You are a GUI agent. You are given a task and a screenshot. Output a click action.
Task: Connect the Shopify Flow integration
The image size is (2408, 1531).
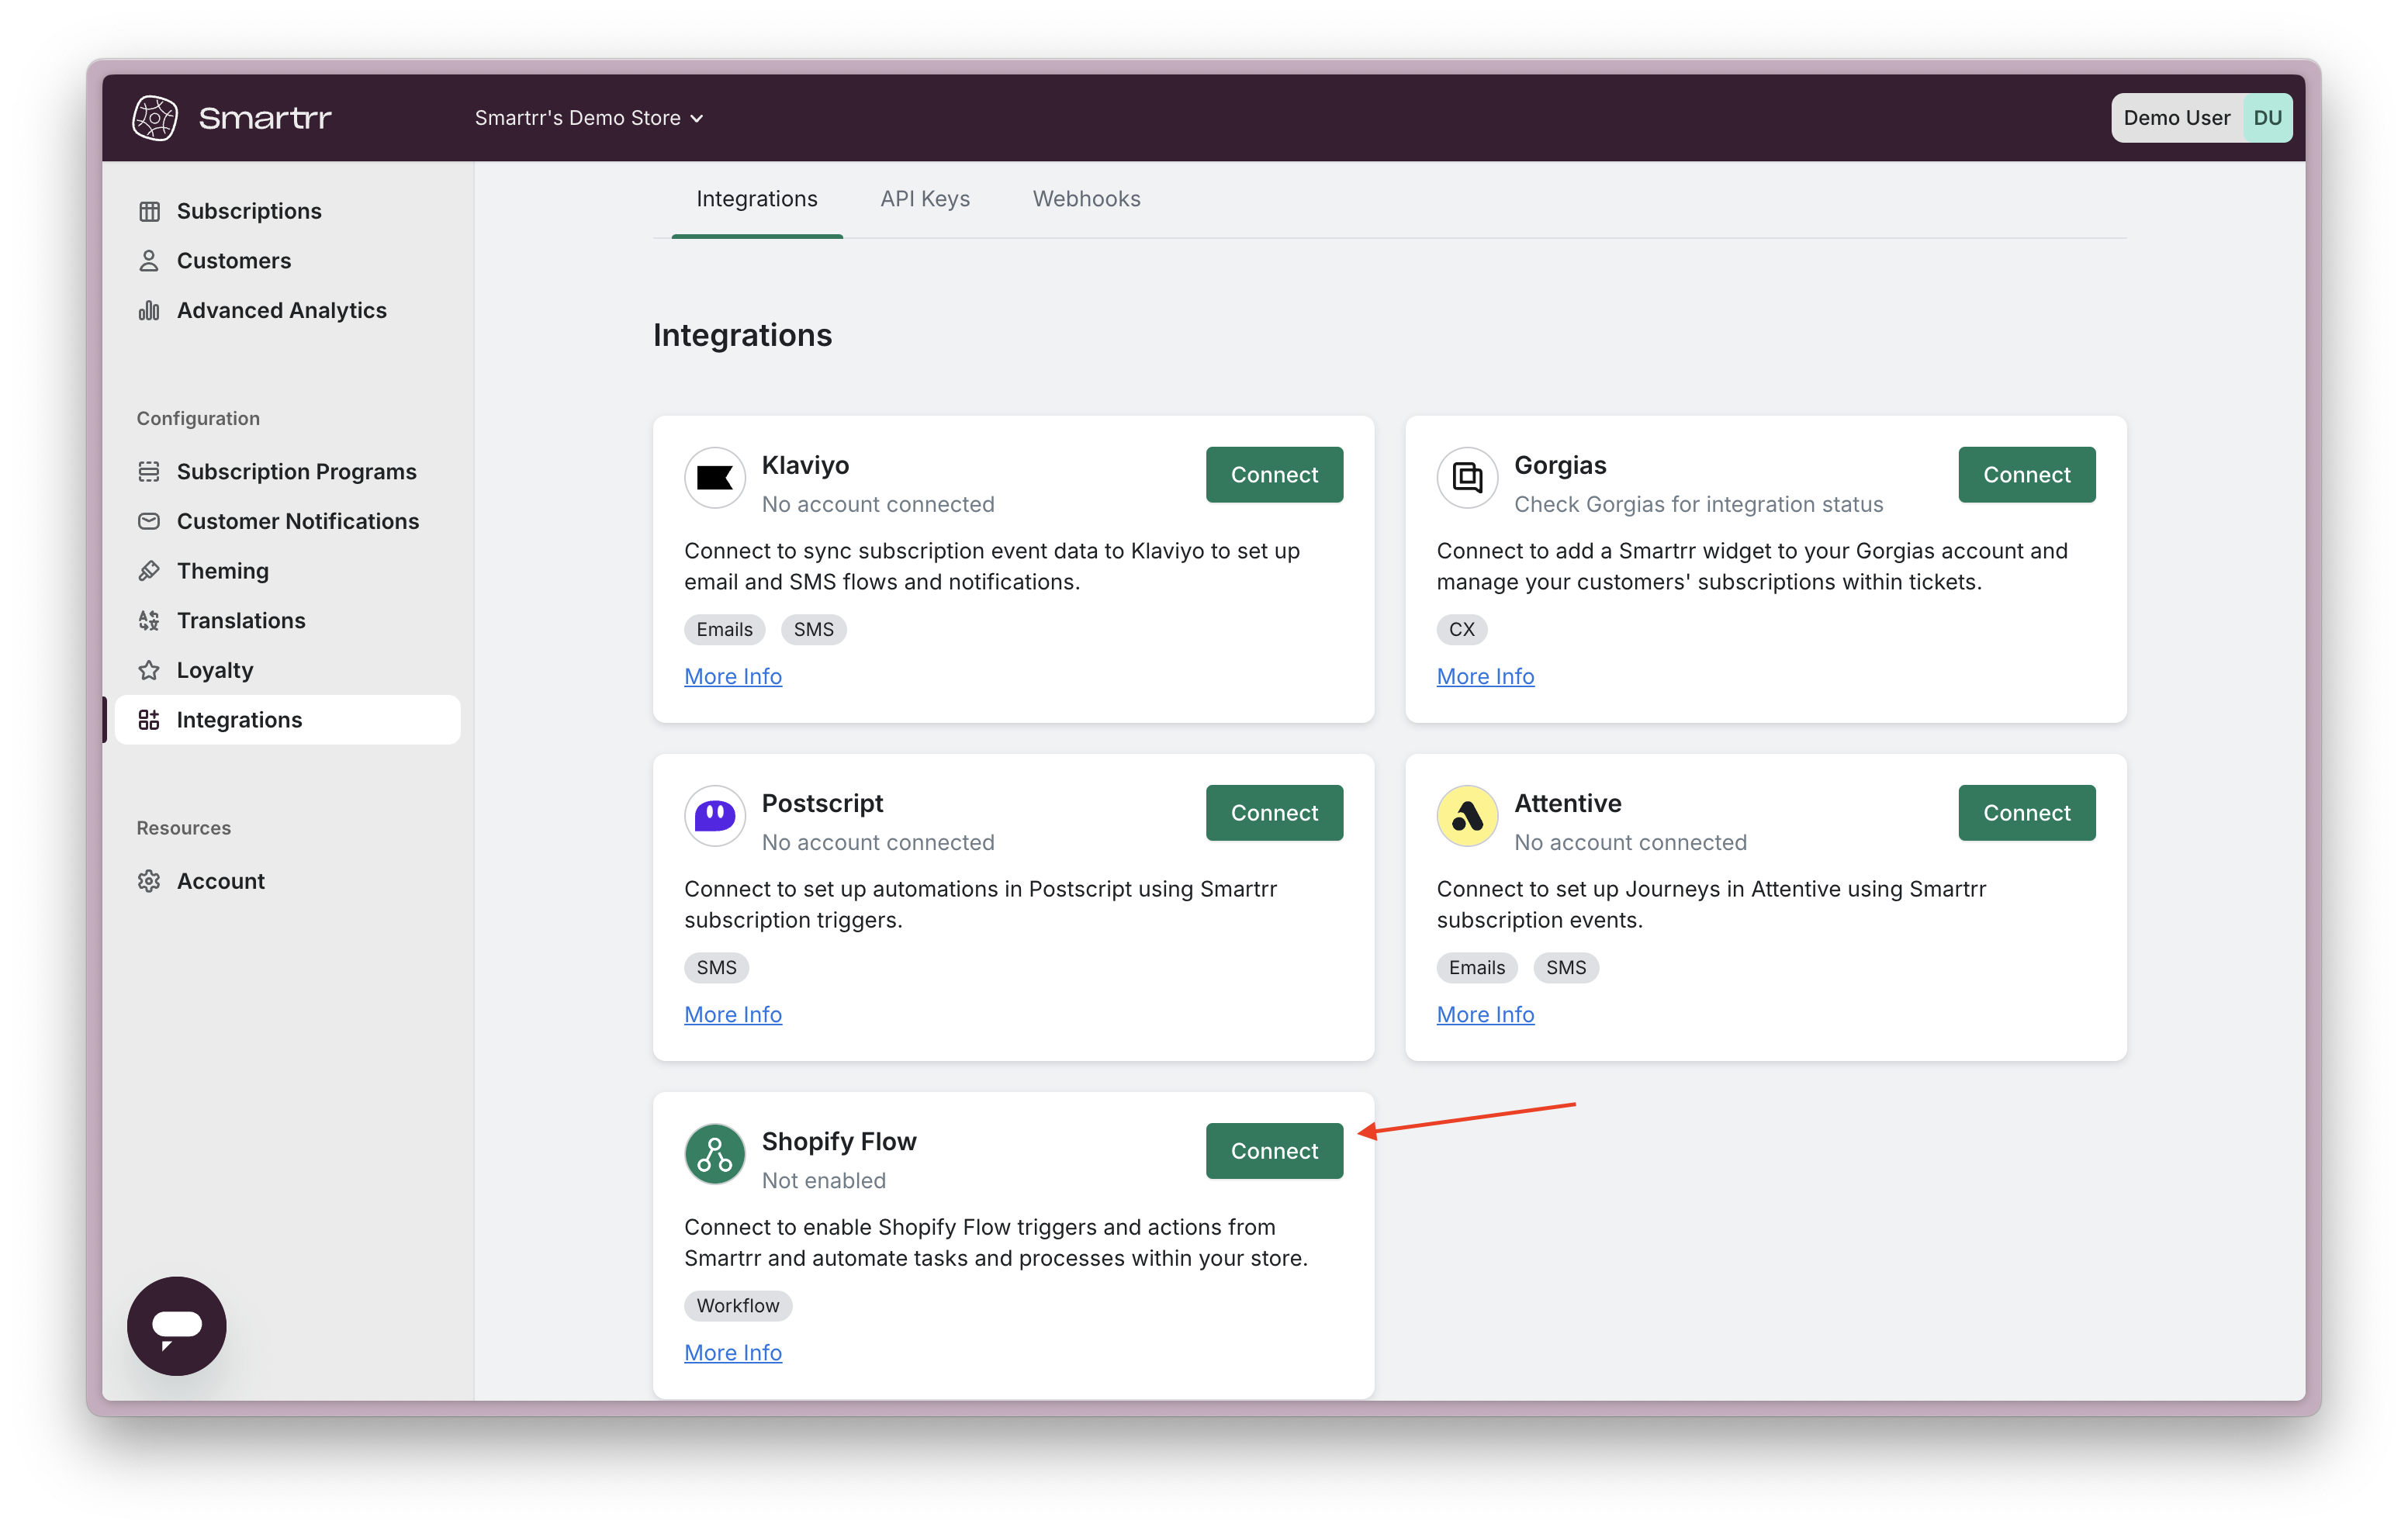point(1273,1151)
